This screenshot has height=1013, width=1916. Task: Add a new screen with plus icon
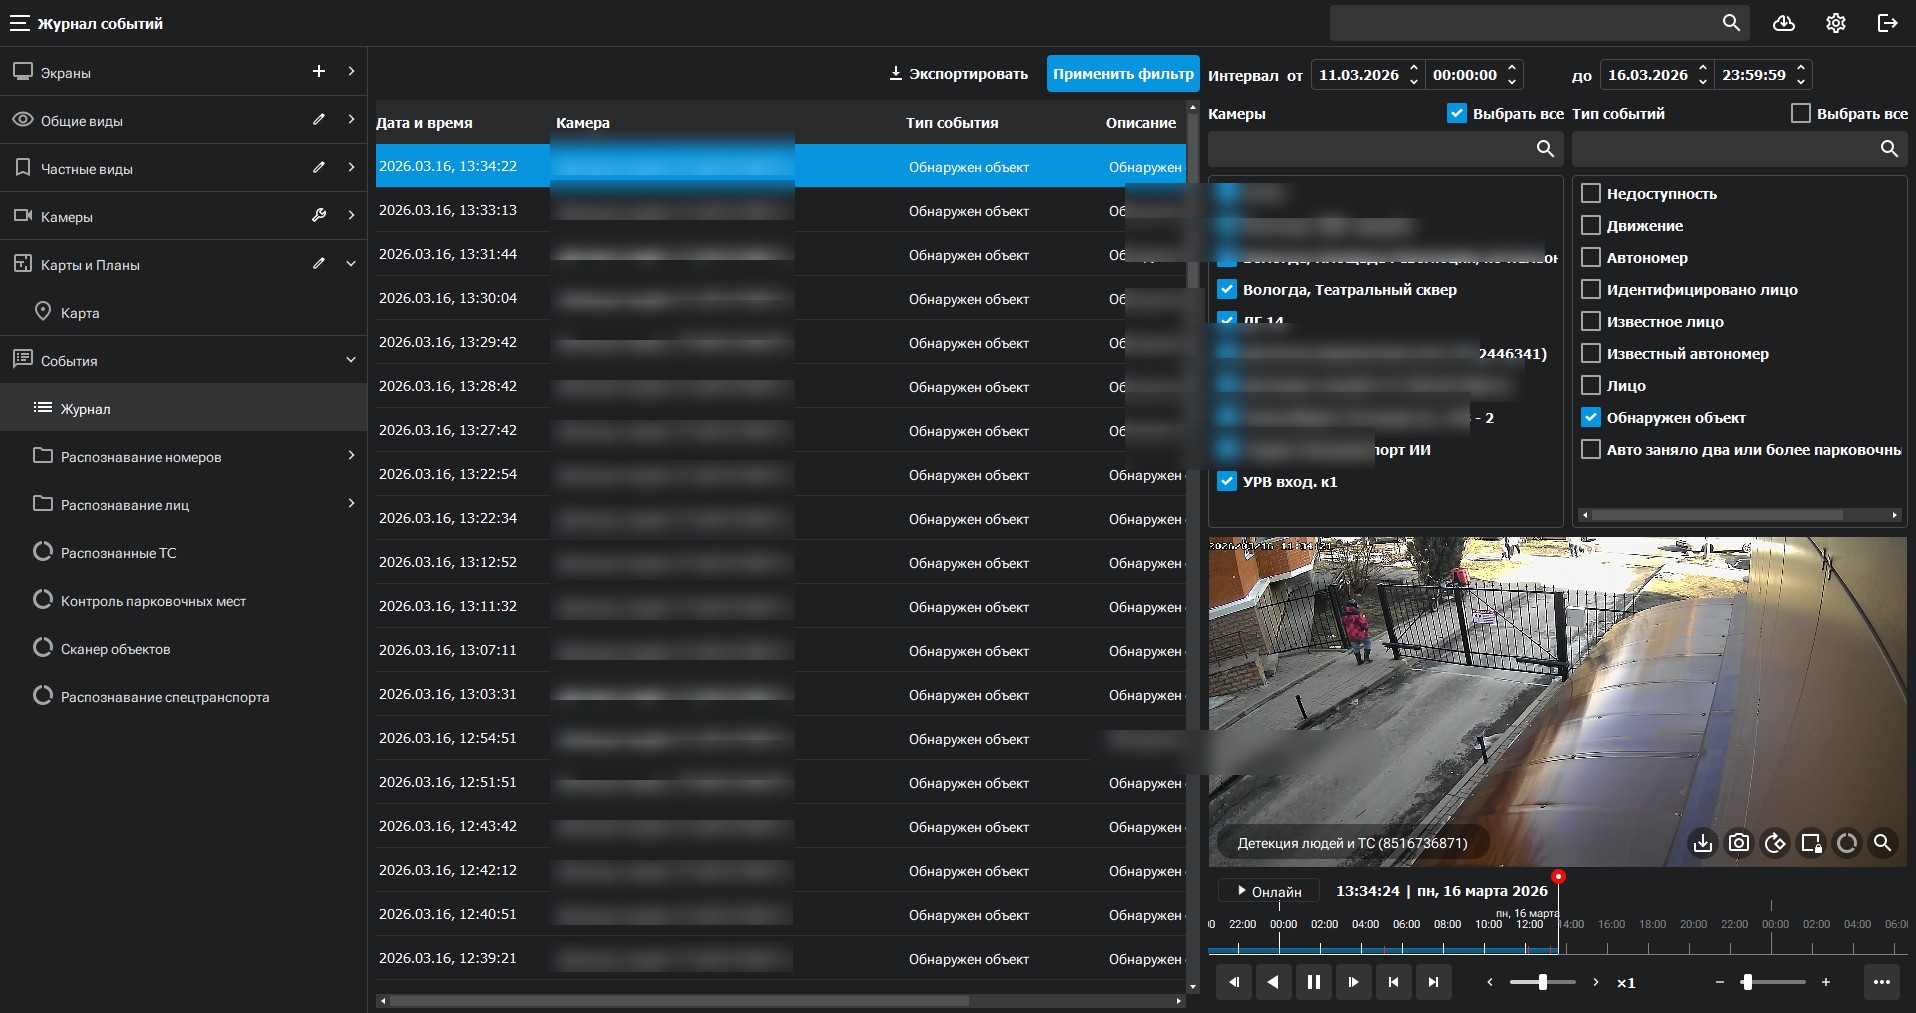coord(319,71)
